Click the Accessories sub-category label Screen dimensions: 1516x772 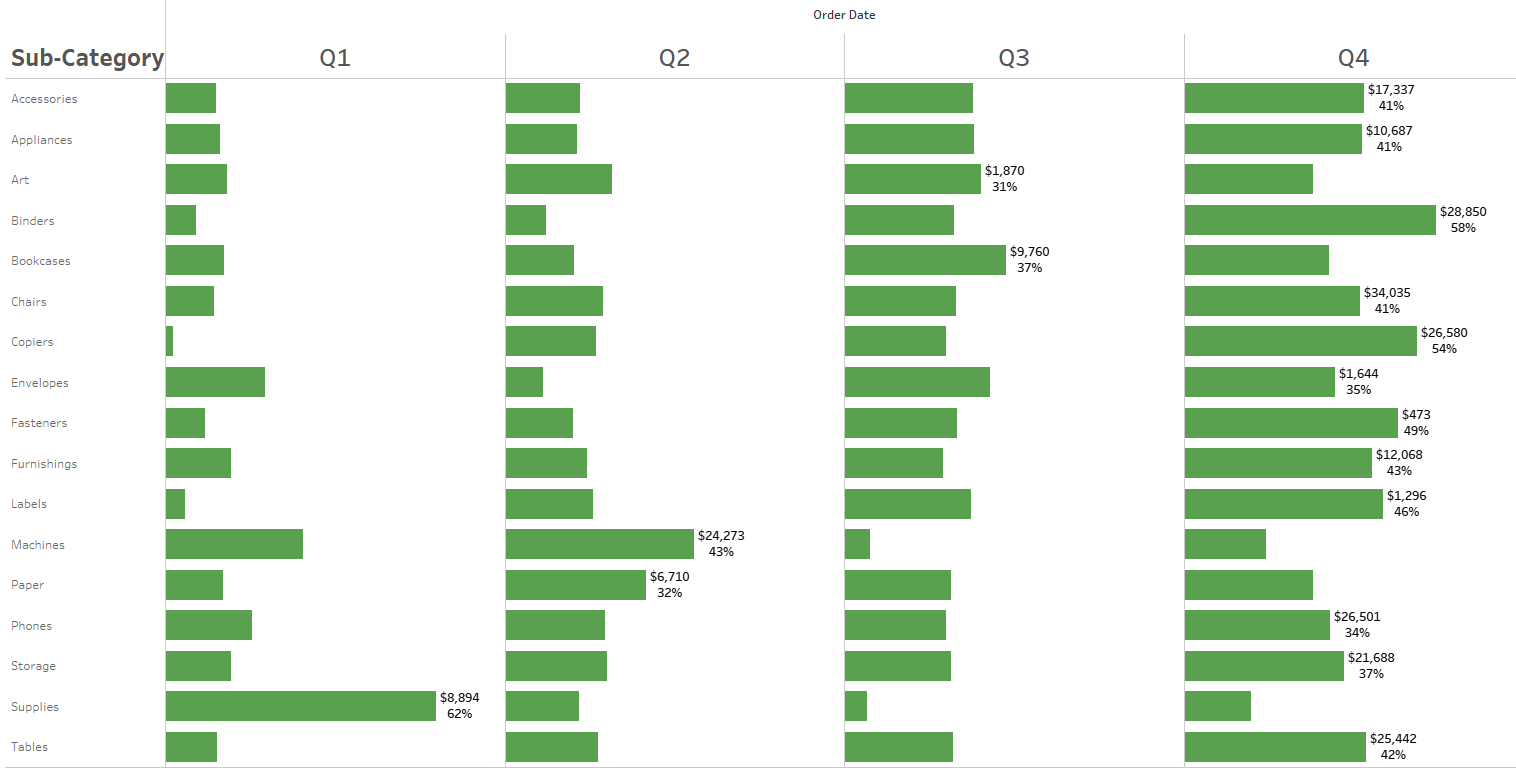[44, 99]
